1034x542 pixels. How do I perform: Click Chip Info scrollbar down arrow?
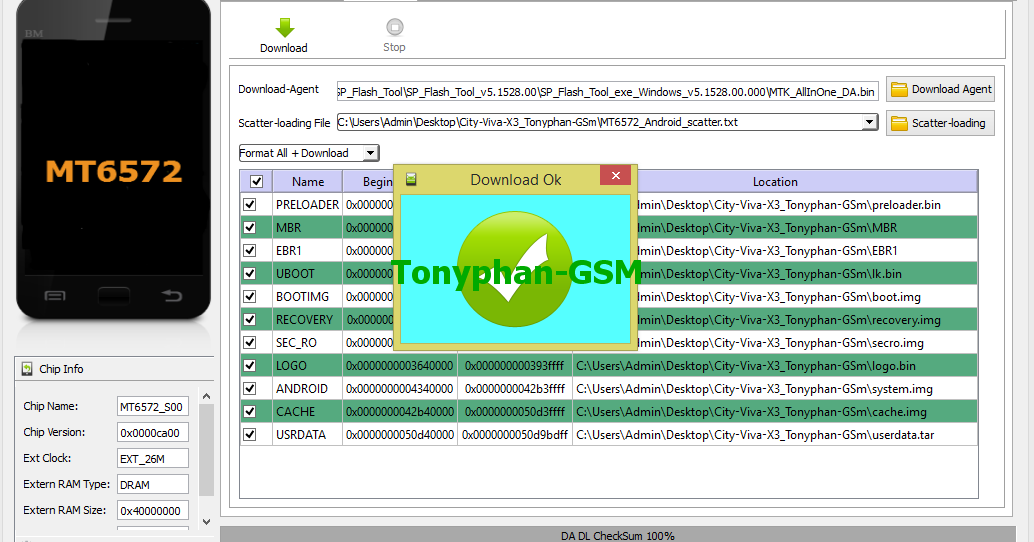pos(206,522)
